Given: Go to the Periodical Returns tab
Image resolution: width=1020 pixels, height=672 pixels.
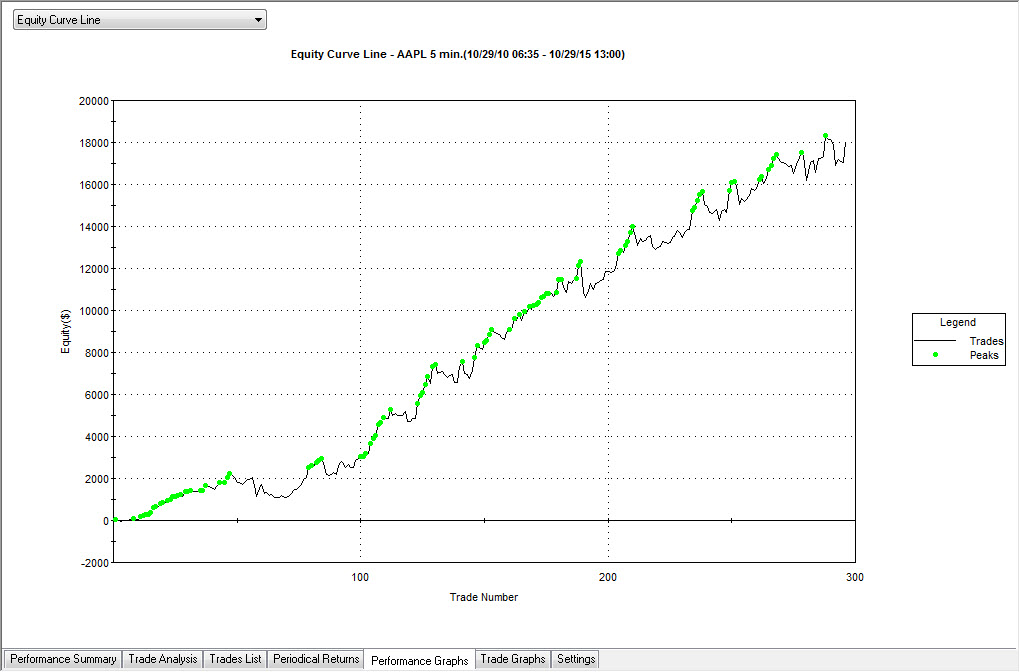Looking at the screenshot, I should coord(315,659).
